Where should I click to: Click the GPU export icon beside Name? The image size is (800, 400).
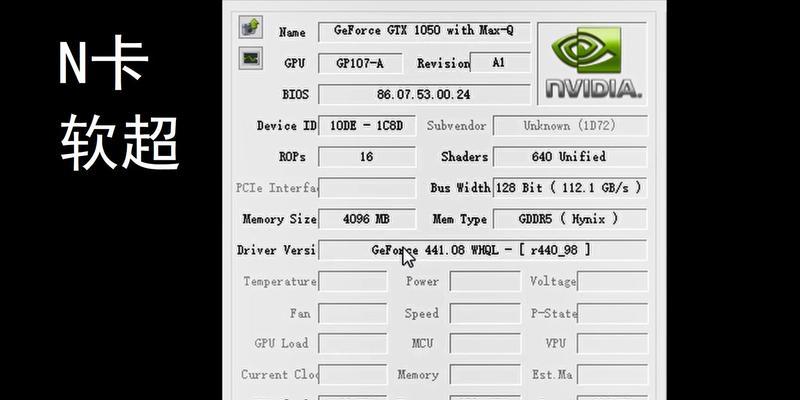(x=251, y=27)
